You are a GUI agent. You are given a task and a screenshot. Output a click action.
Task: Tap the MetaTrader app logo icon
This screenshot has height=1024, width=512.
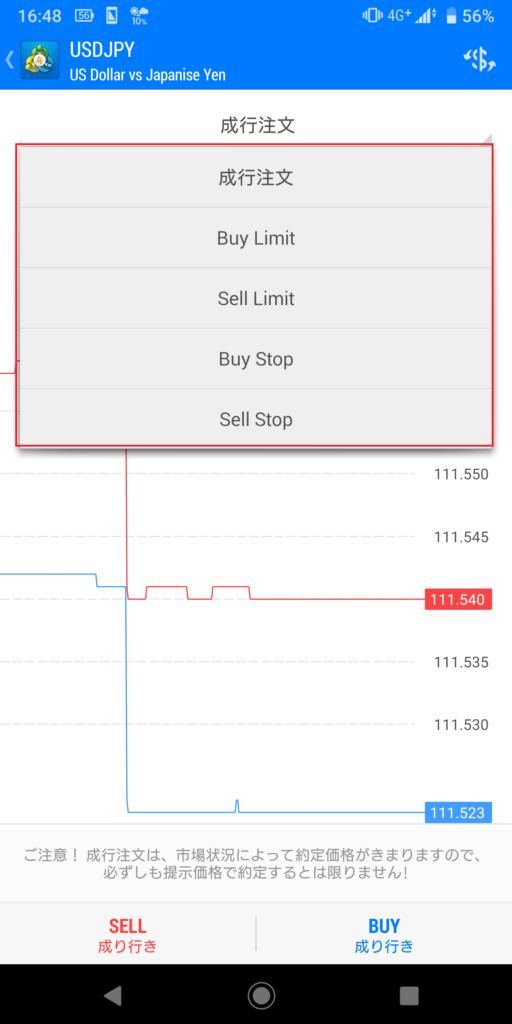[40, 60]
